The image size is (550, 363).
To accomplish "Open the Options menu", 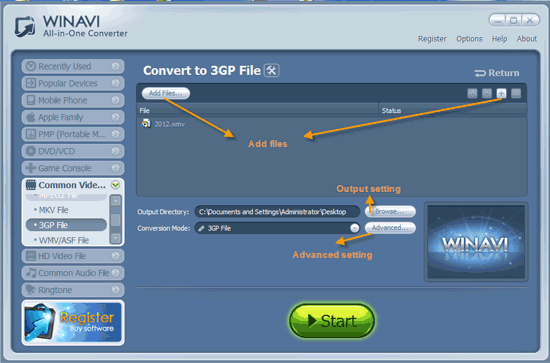I will 469,39.
